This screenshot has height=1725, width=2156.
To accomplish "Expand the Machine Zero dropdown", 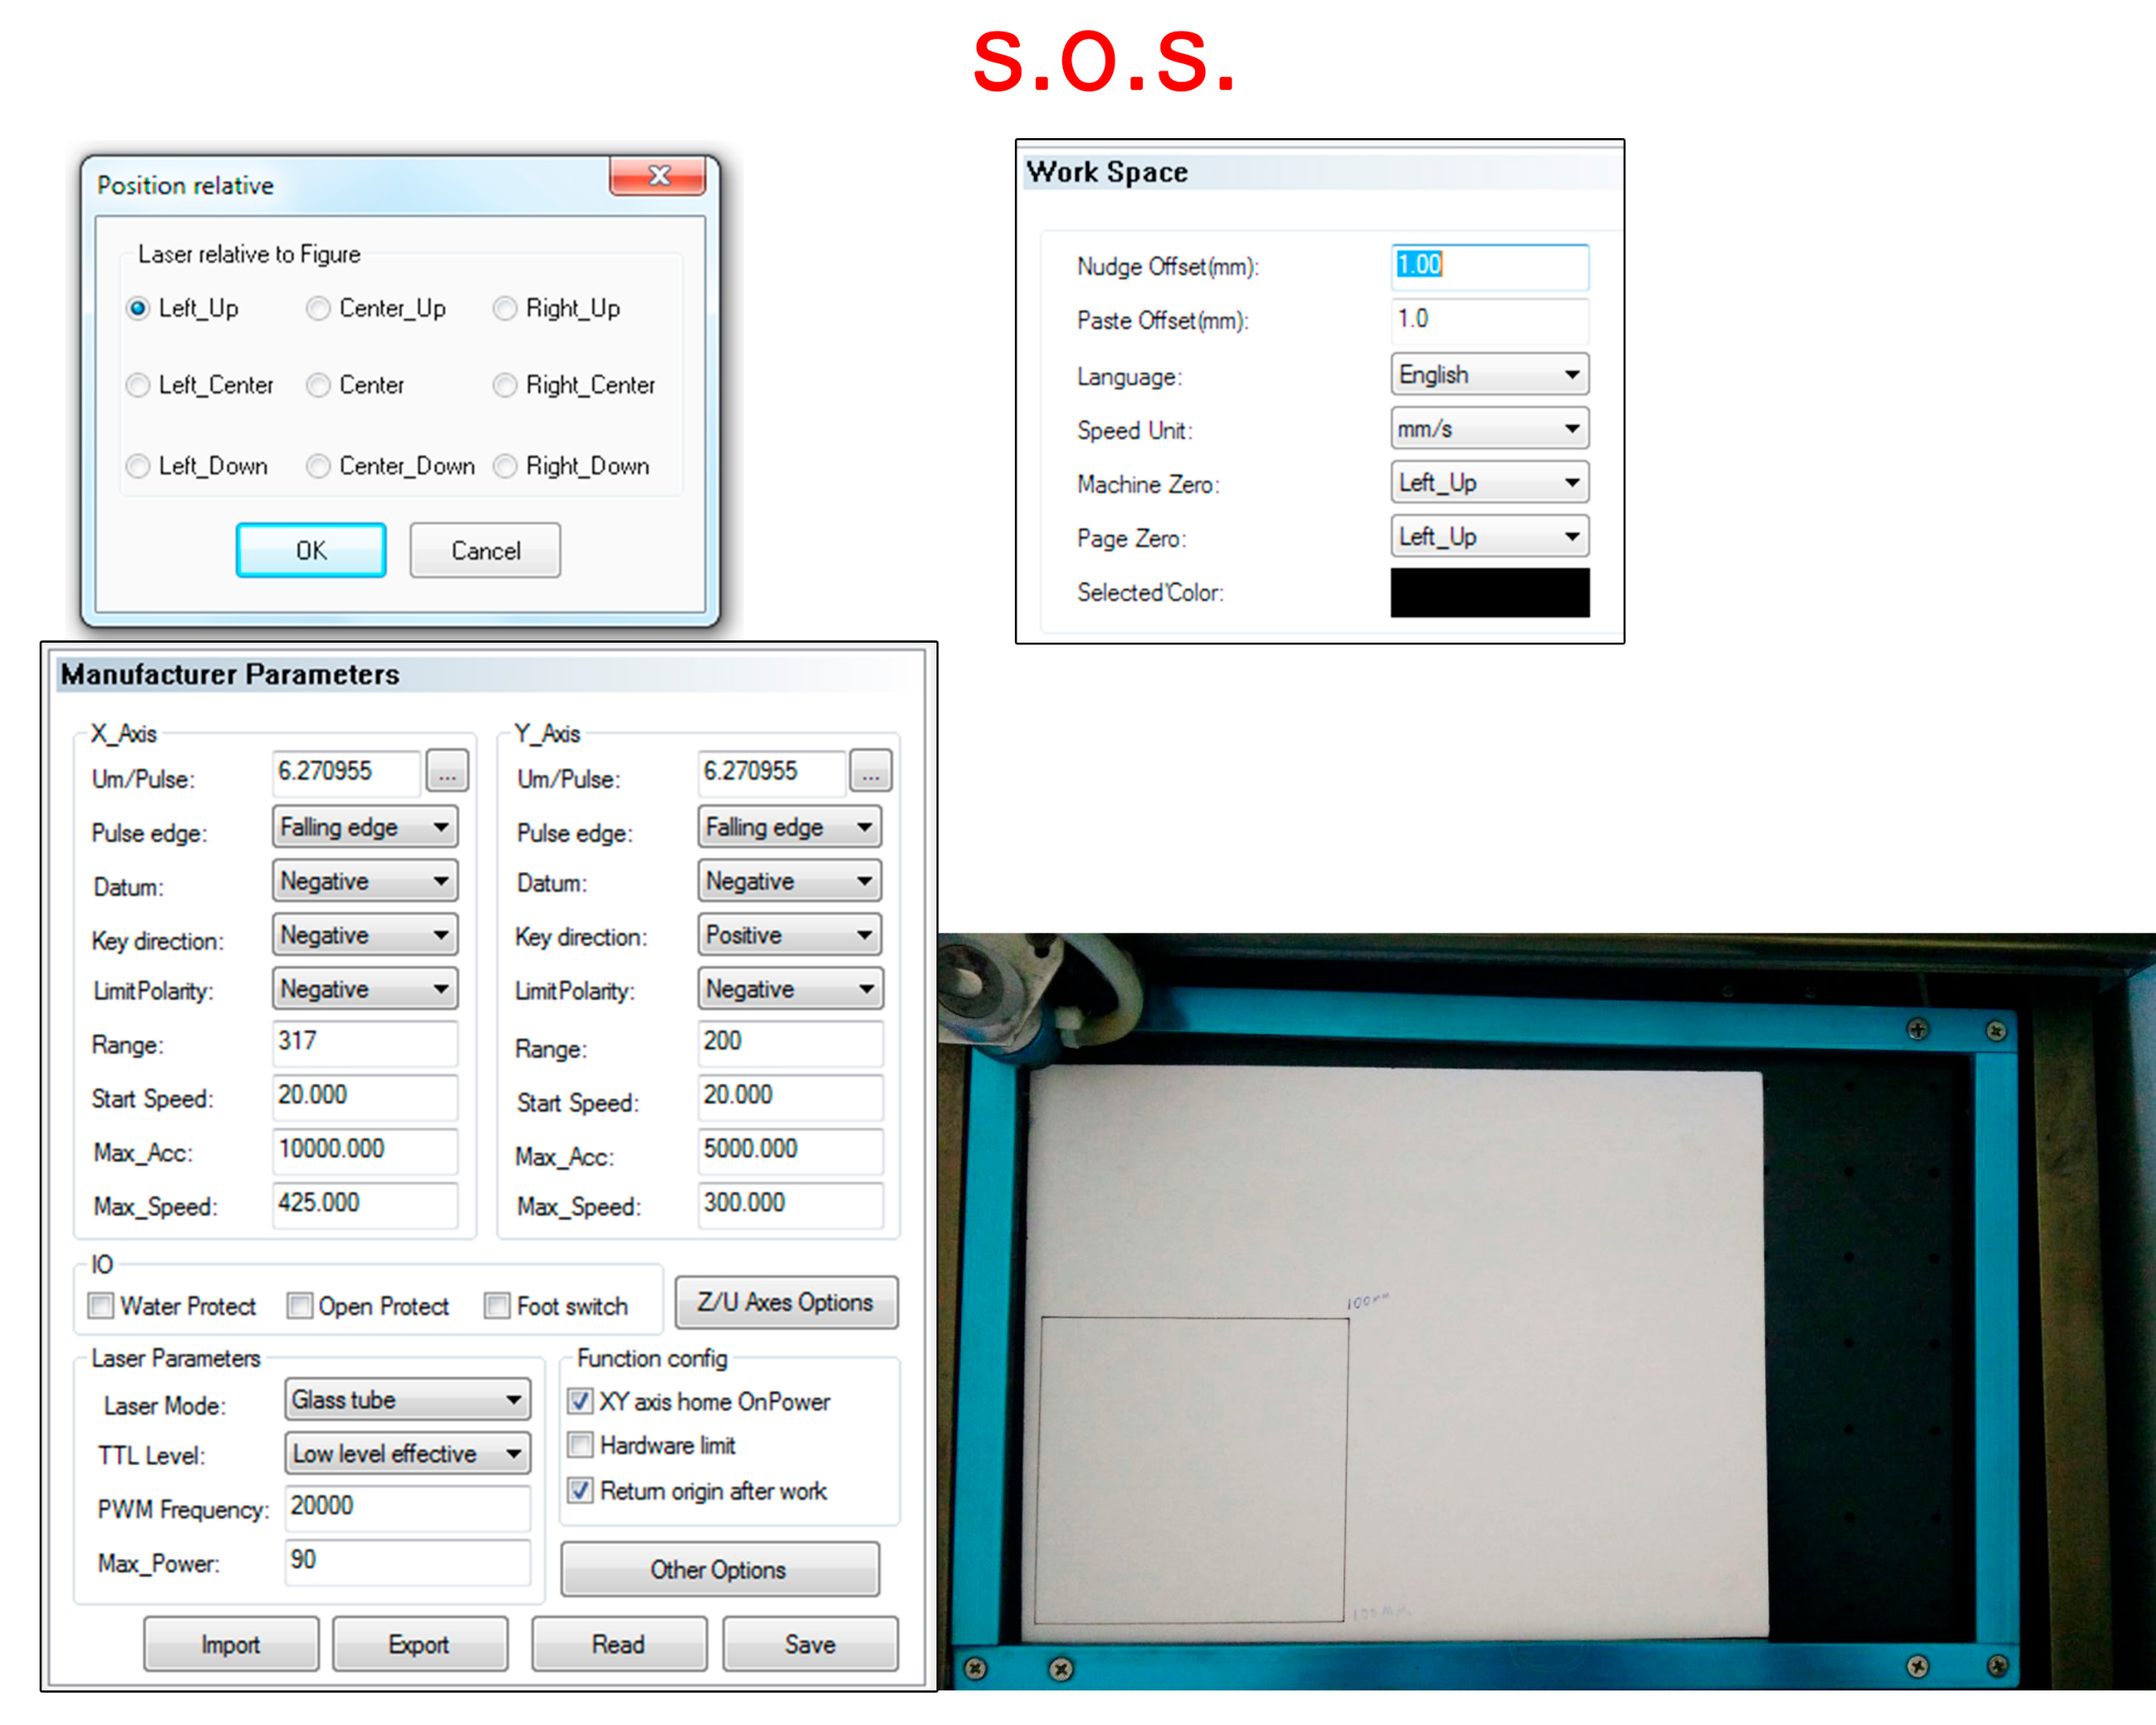I will (x=1488, y=483).
